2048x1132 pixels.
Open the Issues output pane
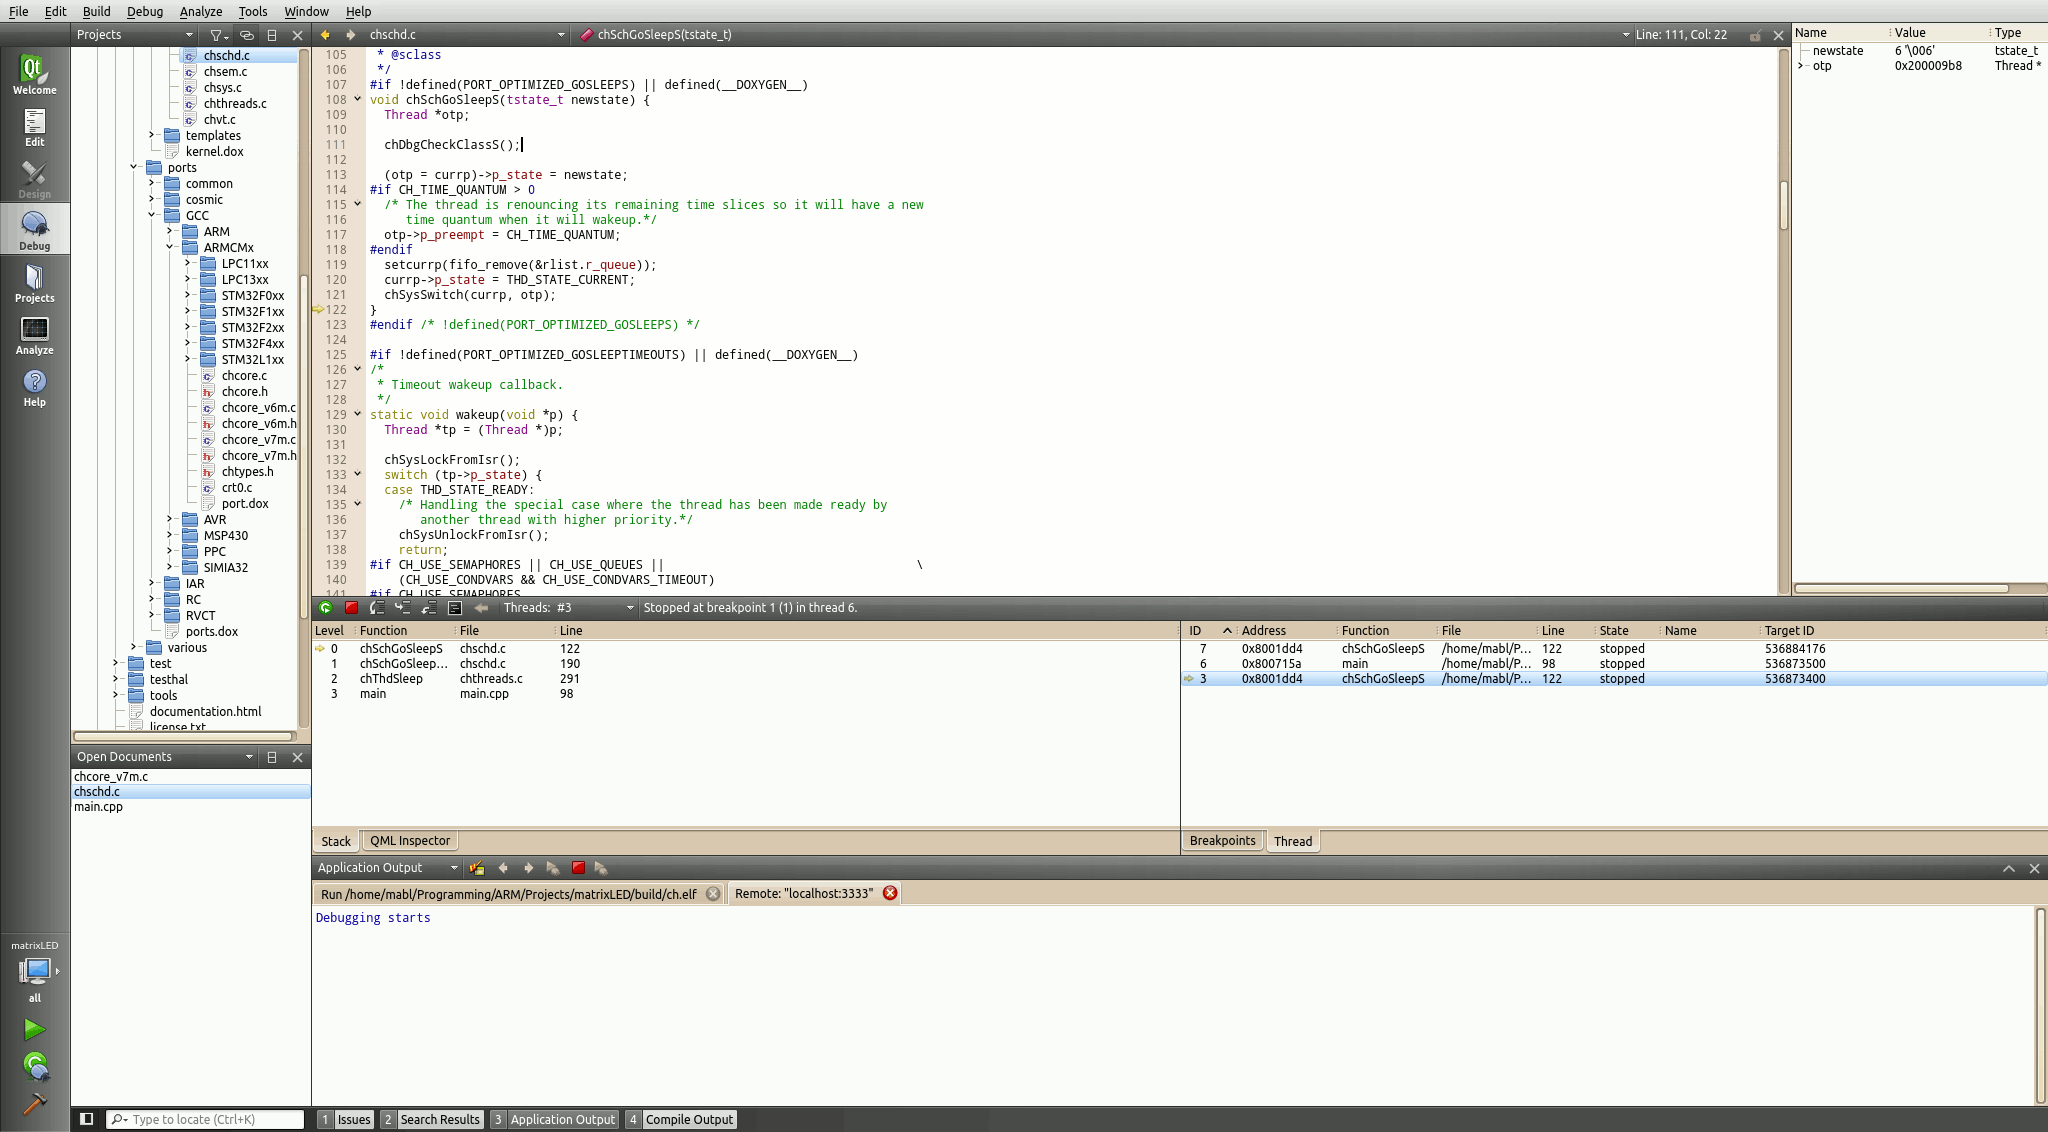(x=345, y=1119)
